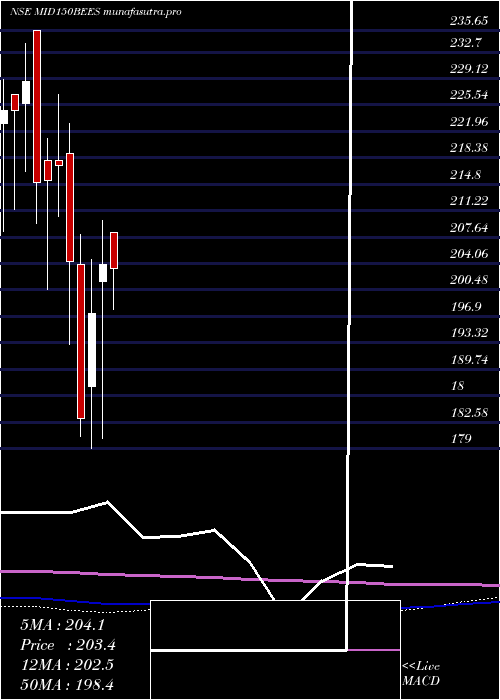The width and height of the screenshot is (500, 700).
Task: Click the 196.9 price axis label
Action: [466, 307]
